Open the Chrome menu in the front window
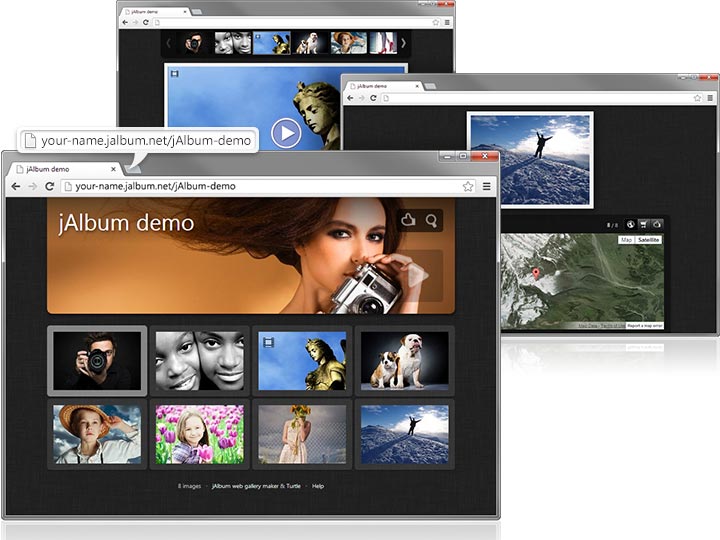This screenshot has width=720, height=540. coord(486,186)
